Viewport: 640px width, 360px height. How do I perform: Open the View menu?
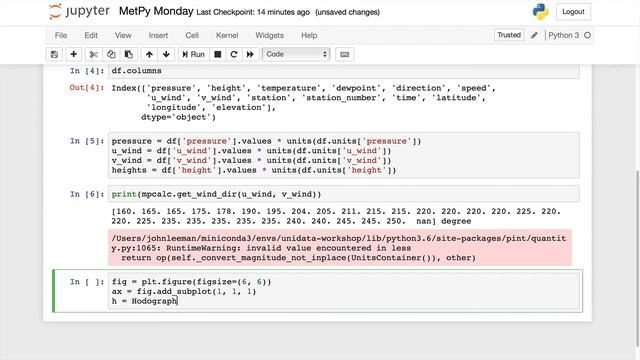pyautogui.click(x=123, y=35)
